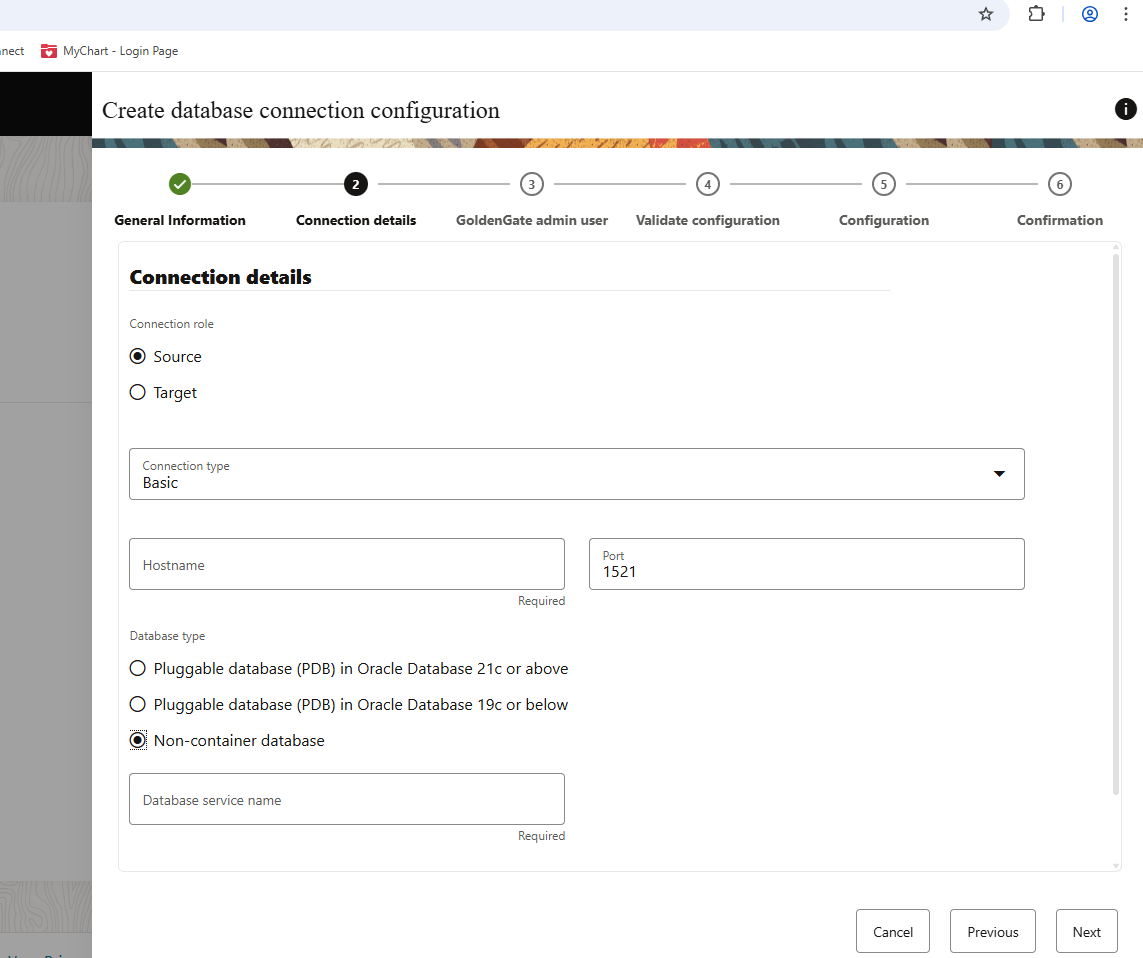Image resolution: width=1143 pixels, height=958 pixels.
Task: Click the MyChart bookmark heart icon
Action: pyautogui.click(x=49, y=51)
